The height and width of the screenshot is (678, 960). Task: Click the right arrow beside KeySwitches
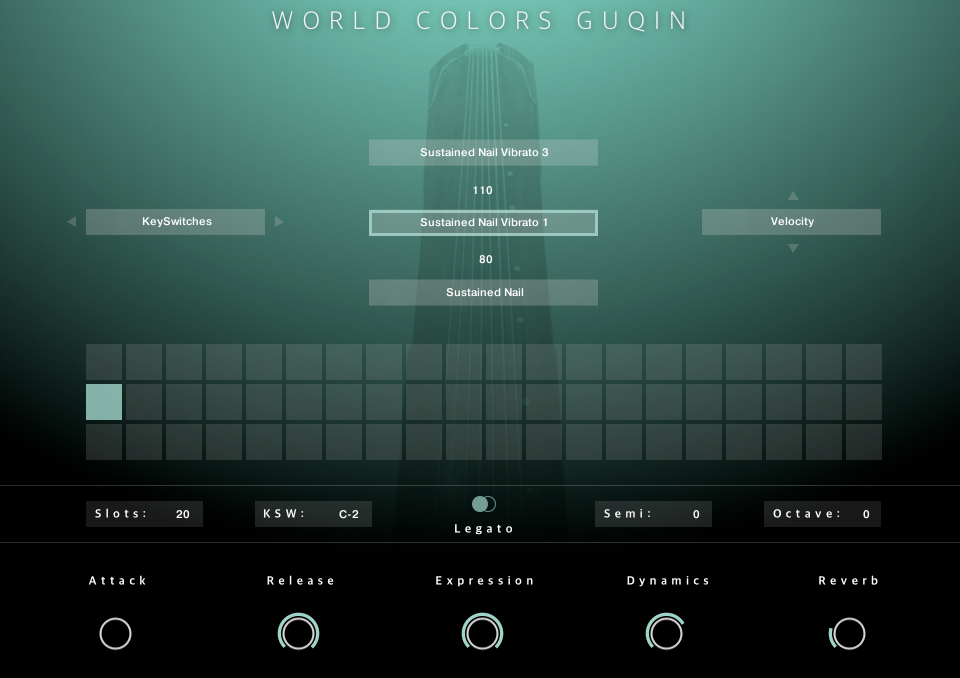pos(279,222)
